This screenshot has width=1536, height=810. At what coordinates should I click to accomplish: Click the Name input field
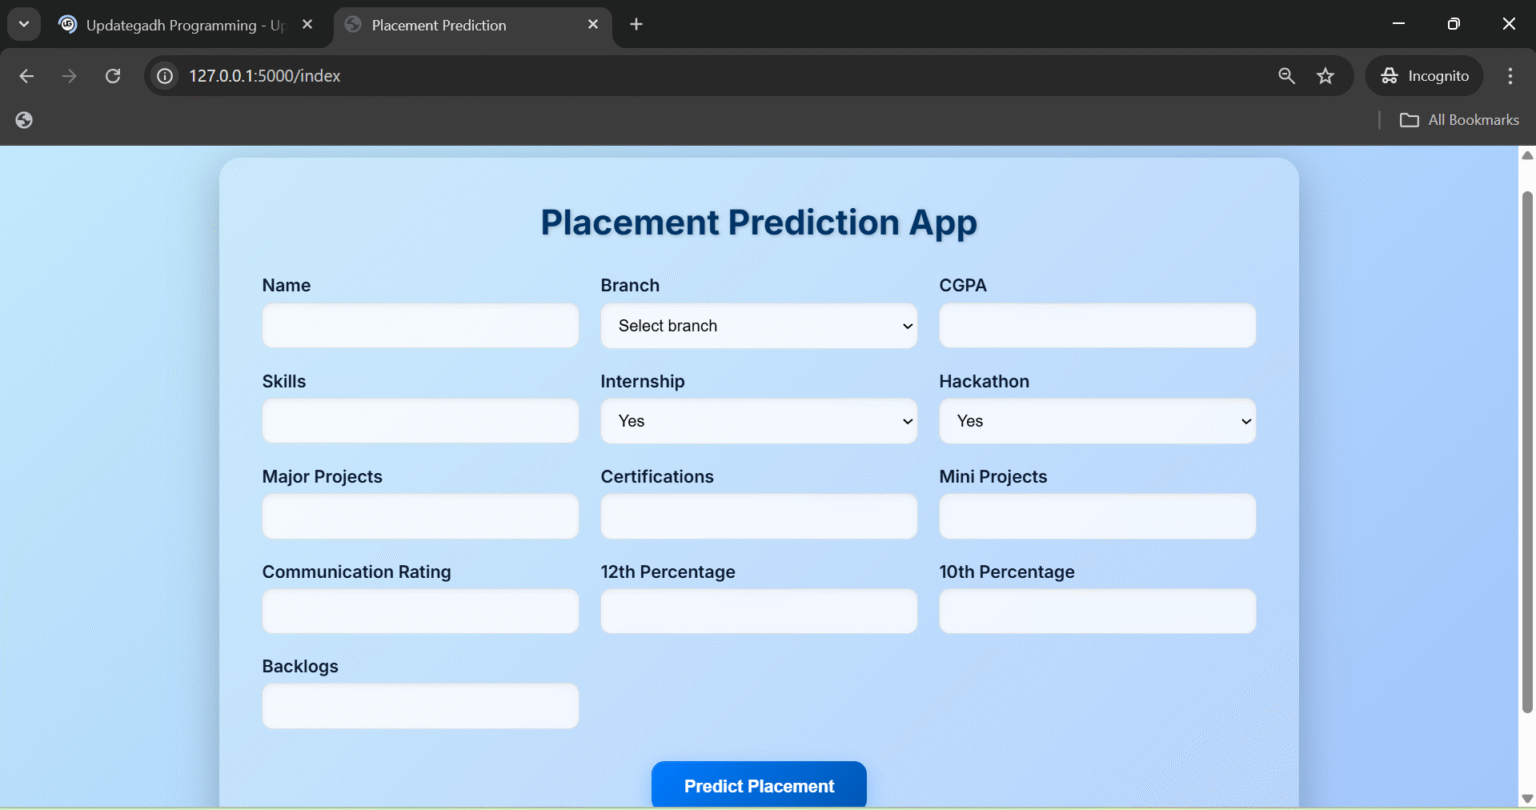[x=420, y=325]
